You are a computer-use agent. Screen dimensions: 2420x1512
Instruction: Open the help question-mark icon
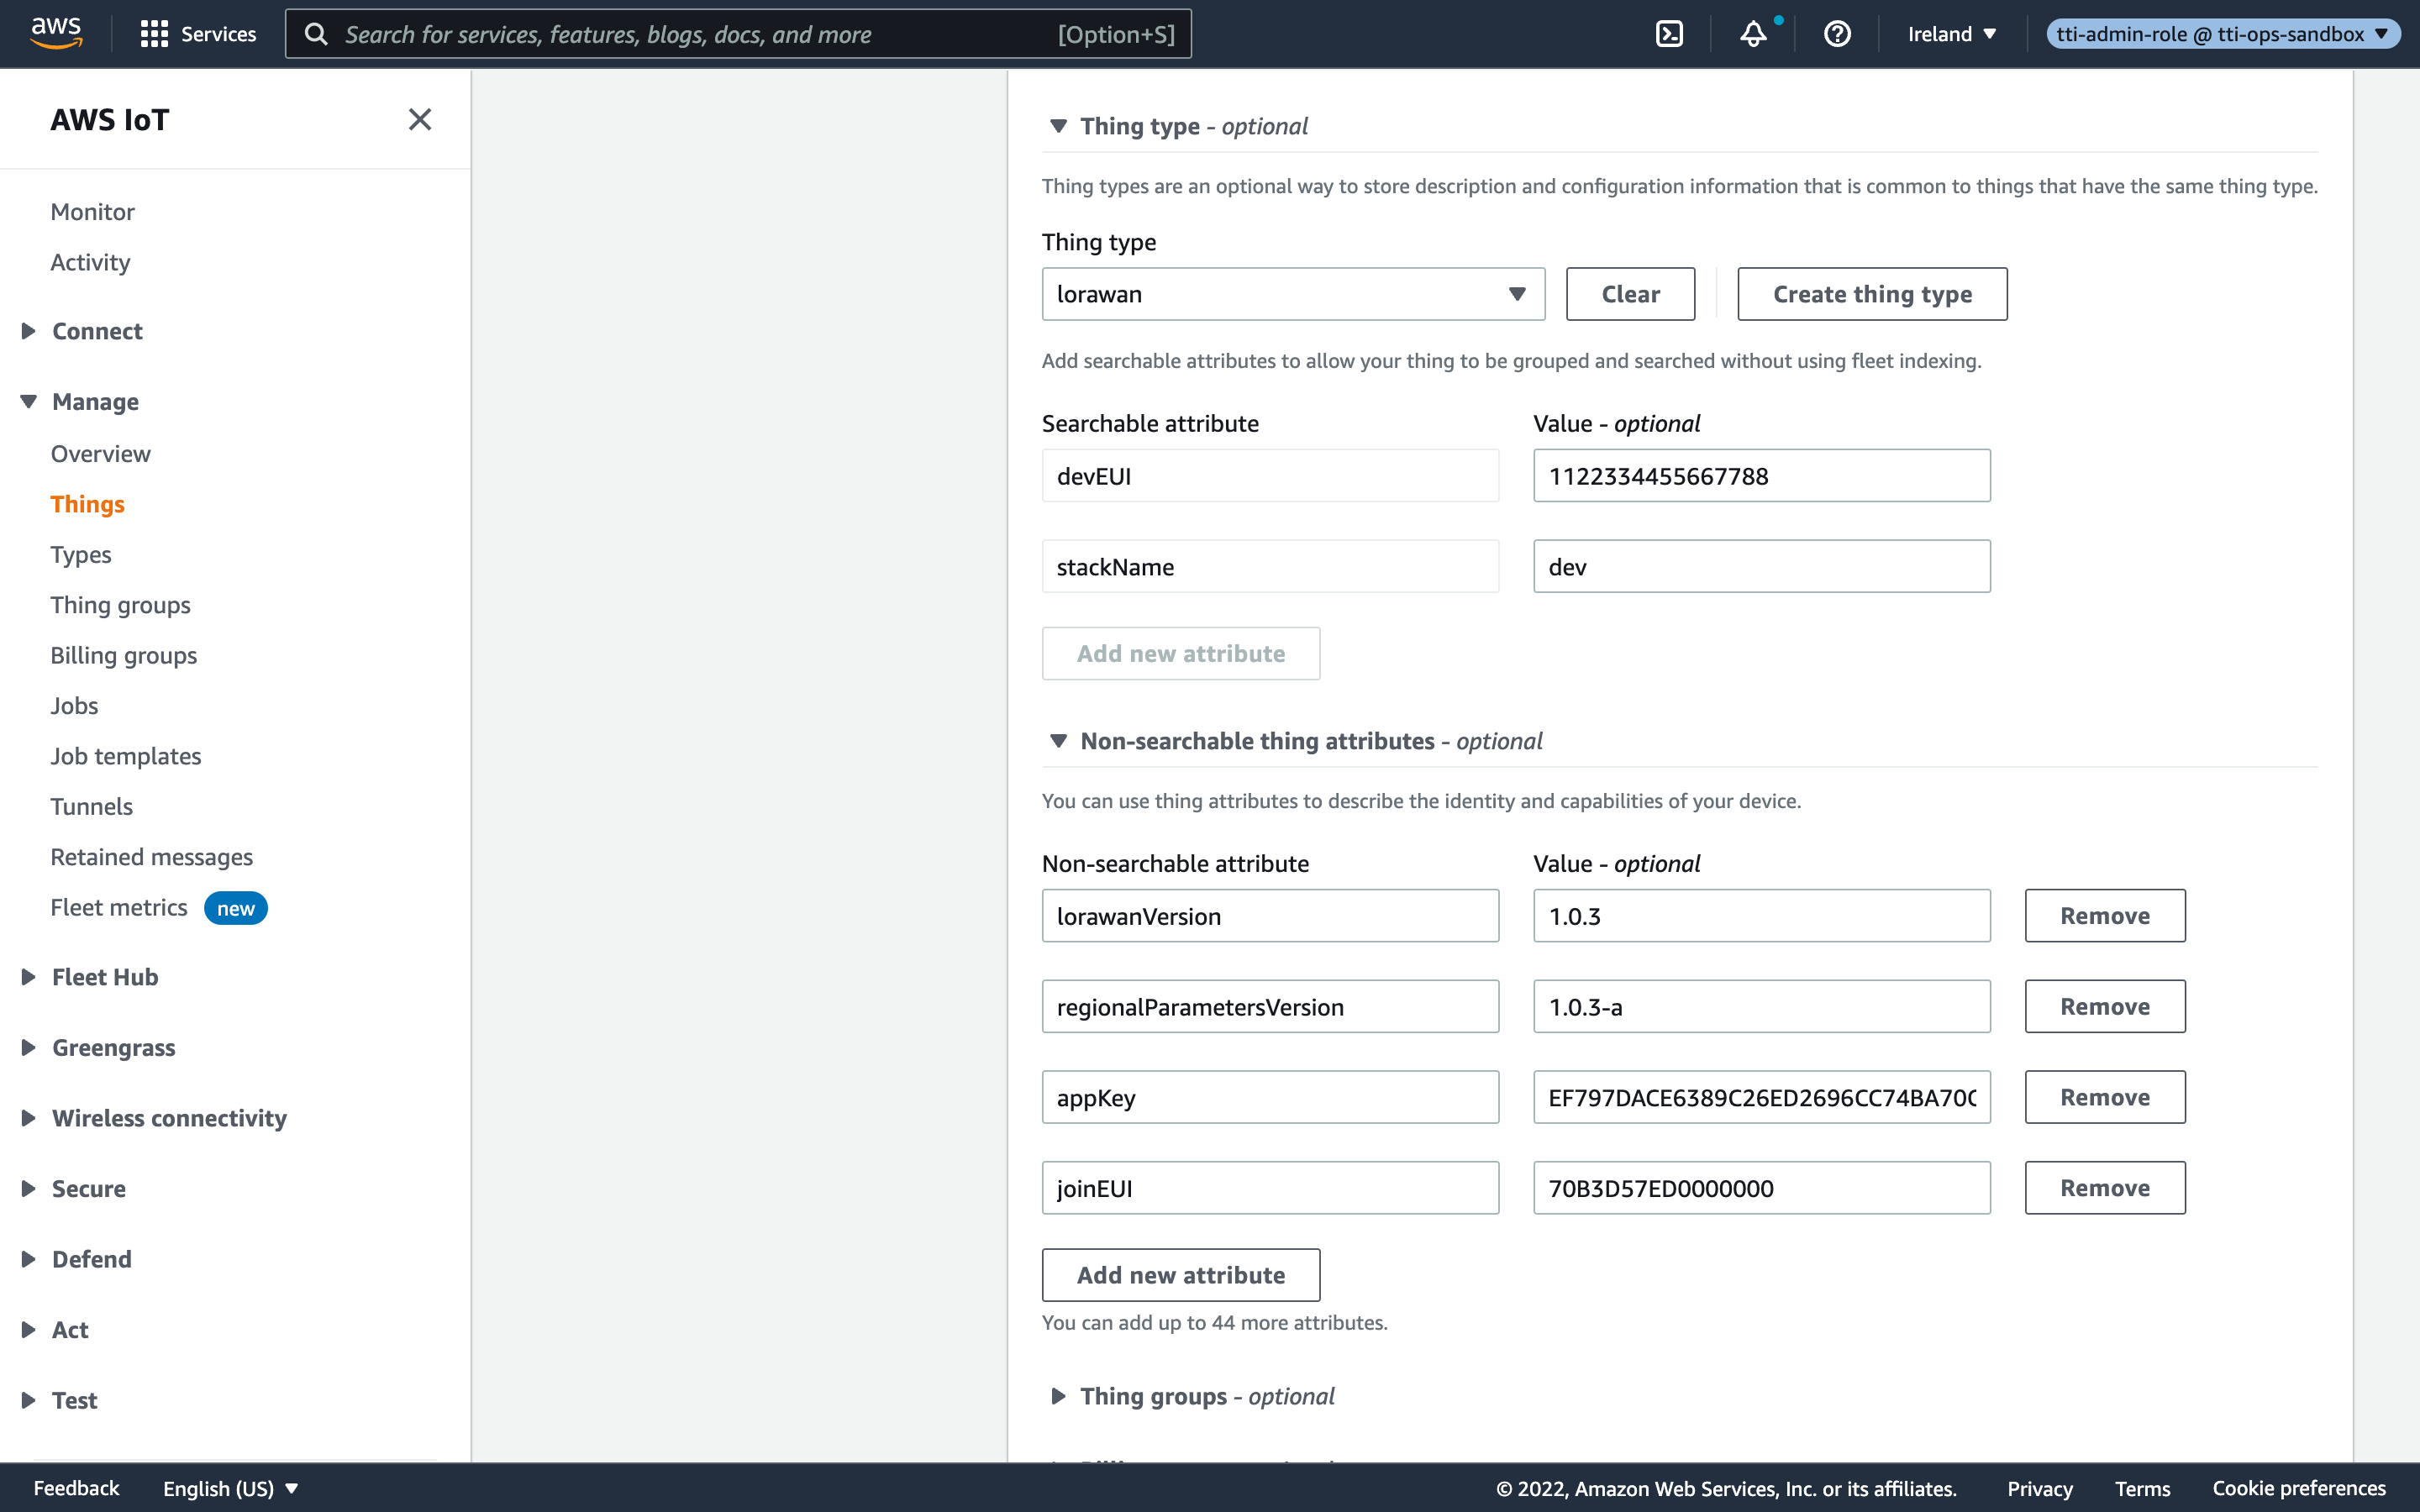coord(1837,34)
